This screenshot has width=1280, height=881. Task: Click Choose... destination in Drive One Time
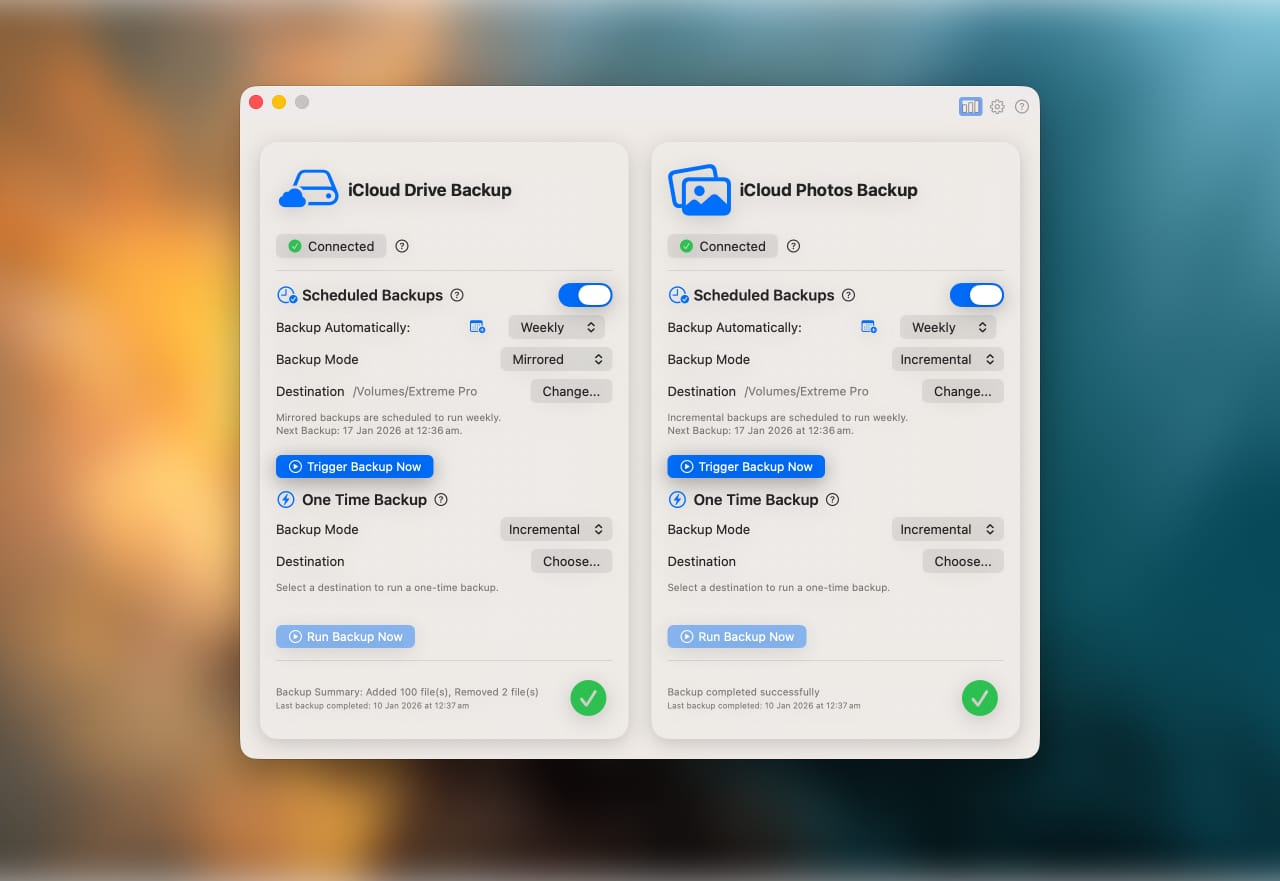tap(571, 561)
